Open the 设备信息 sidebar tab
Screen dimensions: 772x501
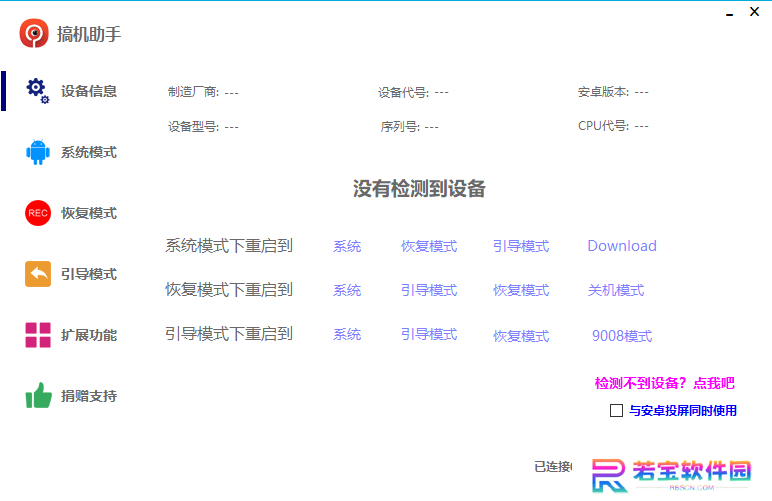point(89,91)
